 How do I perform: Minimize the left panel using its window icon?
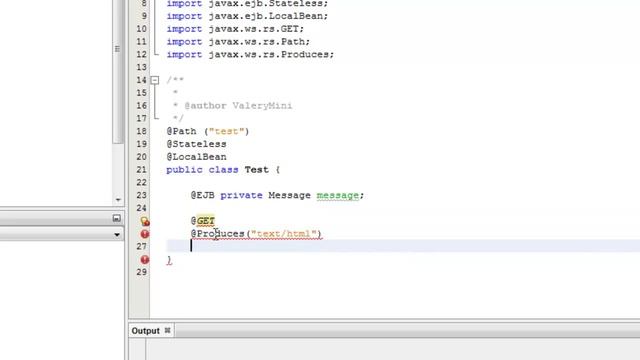(x=116, y=218)
